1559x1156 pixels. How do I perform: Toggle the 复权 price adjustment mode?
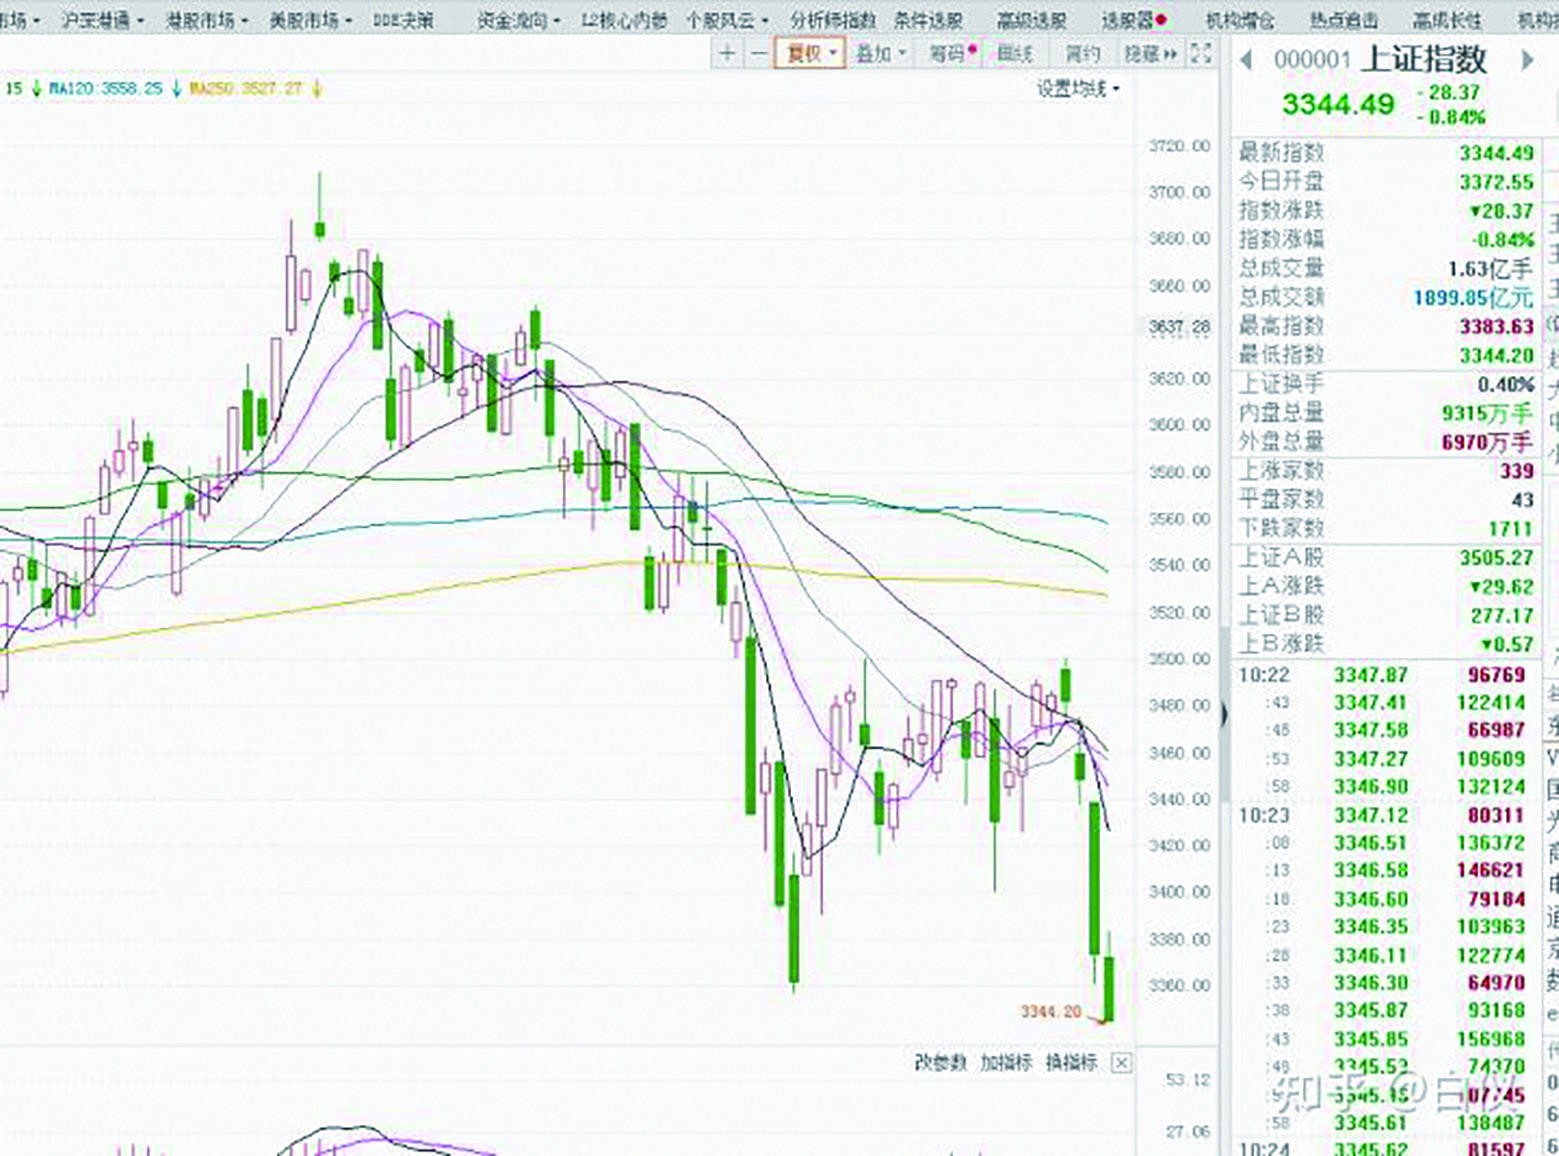[806, 53]
